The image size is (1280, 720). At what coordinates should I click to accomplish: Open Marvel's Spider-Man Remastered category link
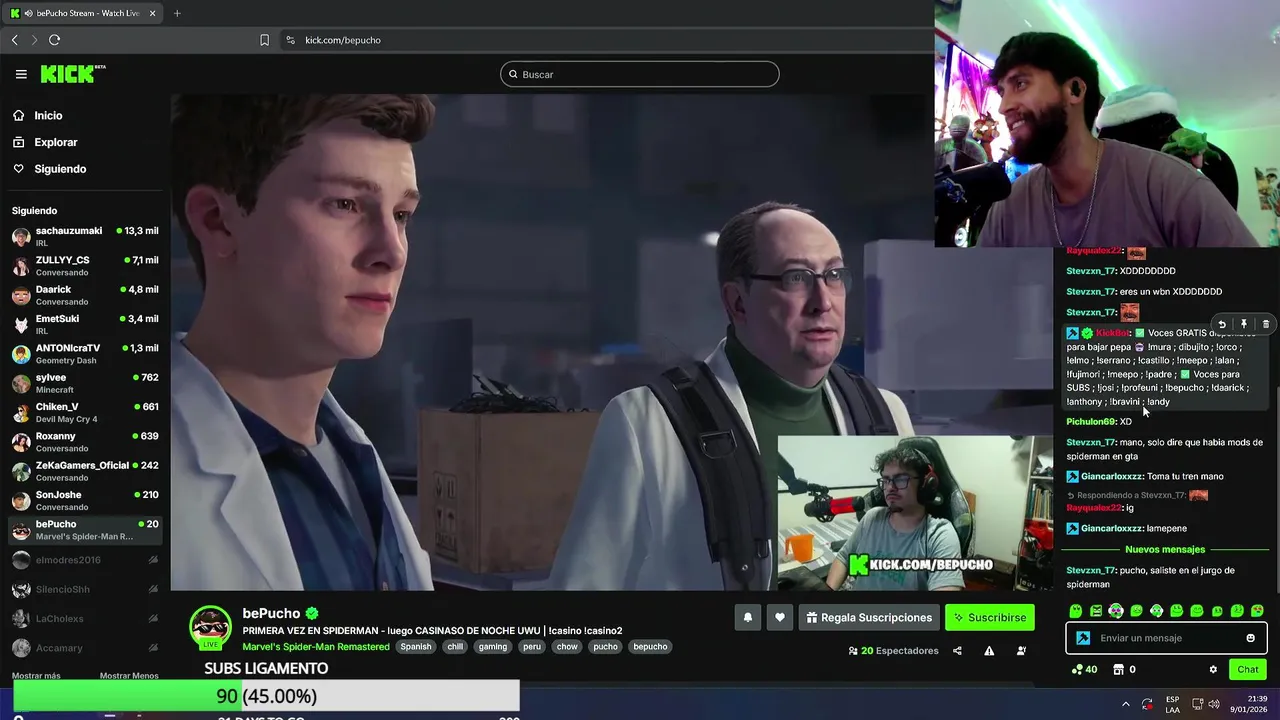(x=316, y=647)
